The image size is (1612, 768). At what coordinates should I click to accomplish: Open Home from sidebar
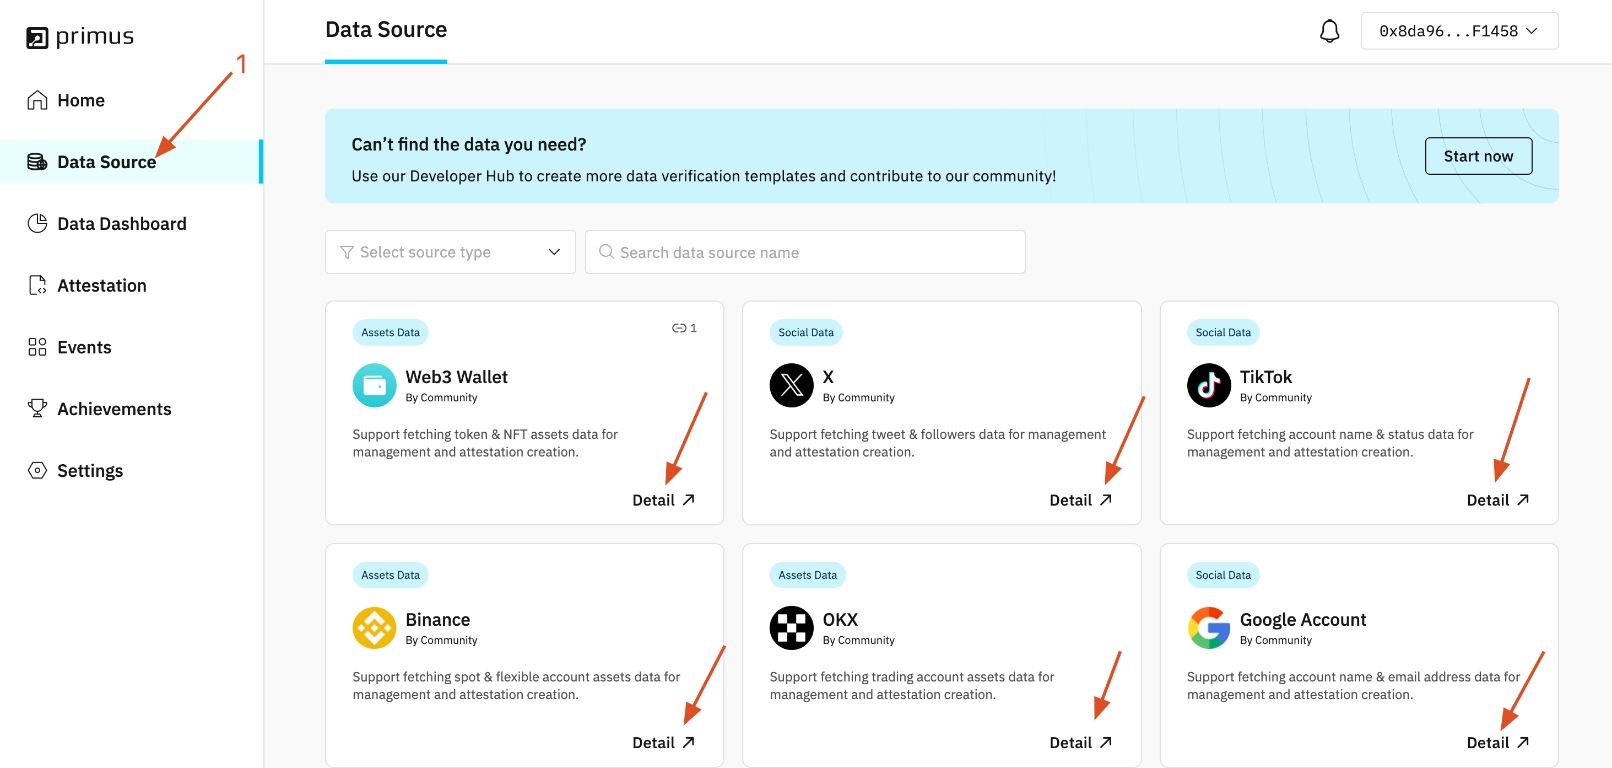tap(81, 100)
